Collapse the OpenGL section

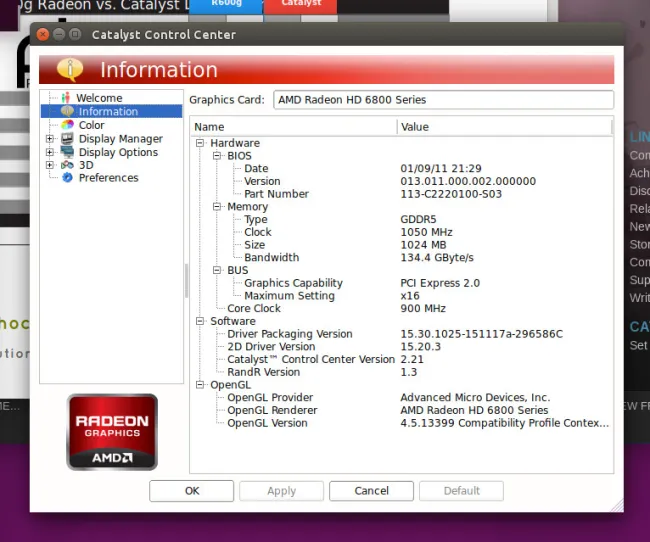[200, 385]
